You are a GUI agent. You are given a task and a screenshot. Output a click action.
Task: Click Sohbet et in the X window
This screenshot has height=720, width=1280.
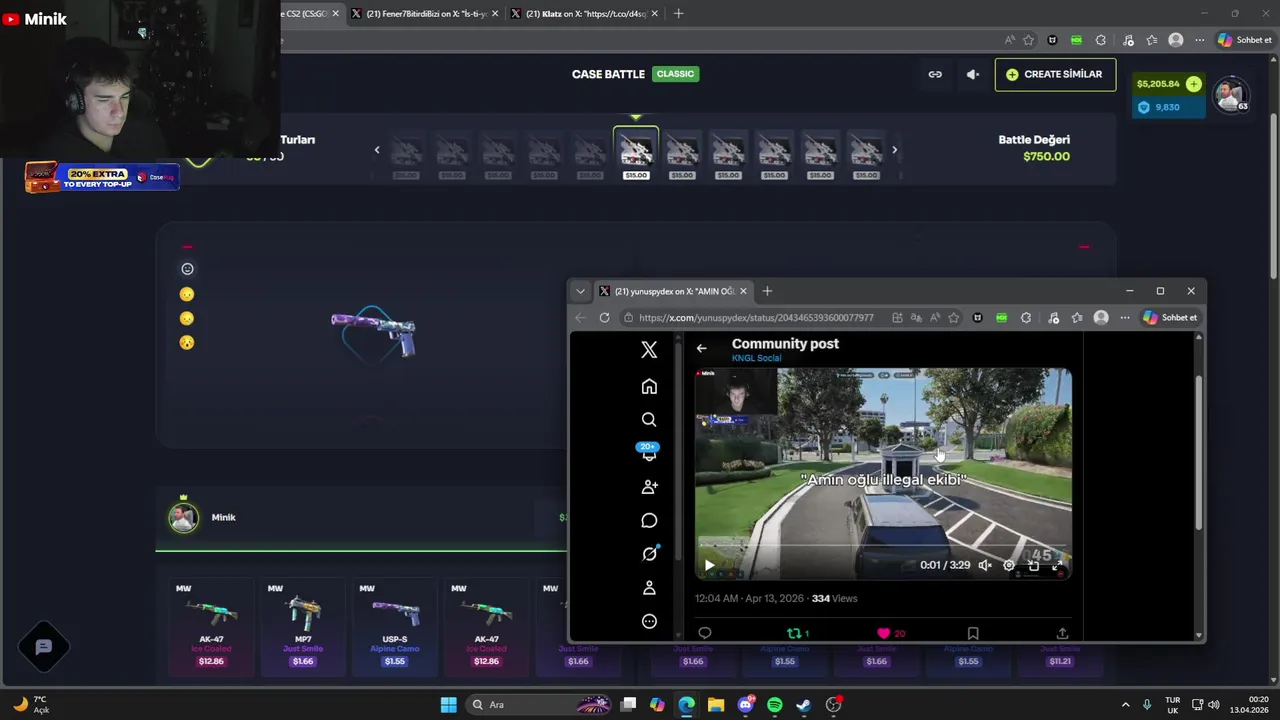(1170, 317)
